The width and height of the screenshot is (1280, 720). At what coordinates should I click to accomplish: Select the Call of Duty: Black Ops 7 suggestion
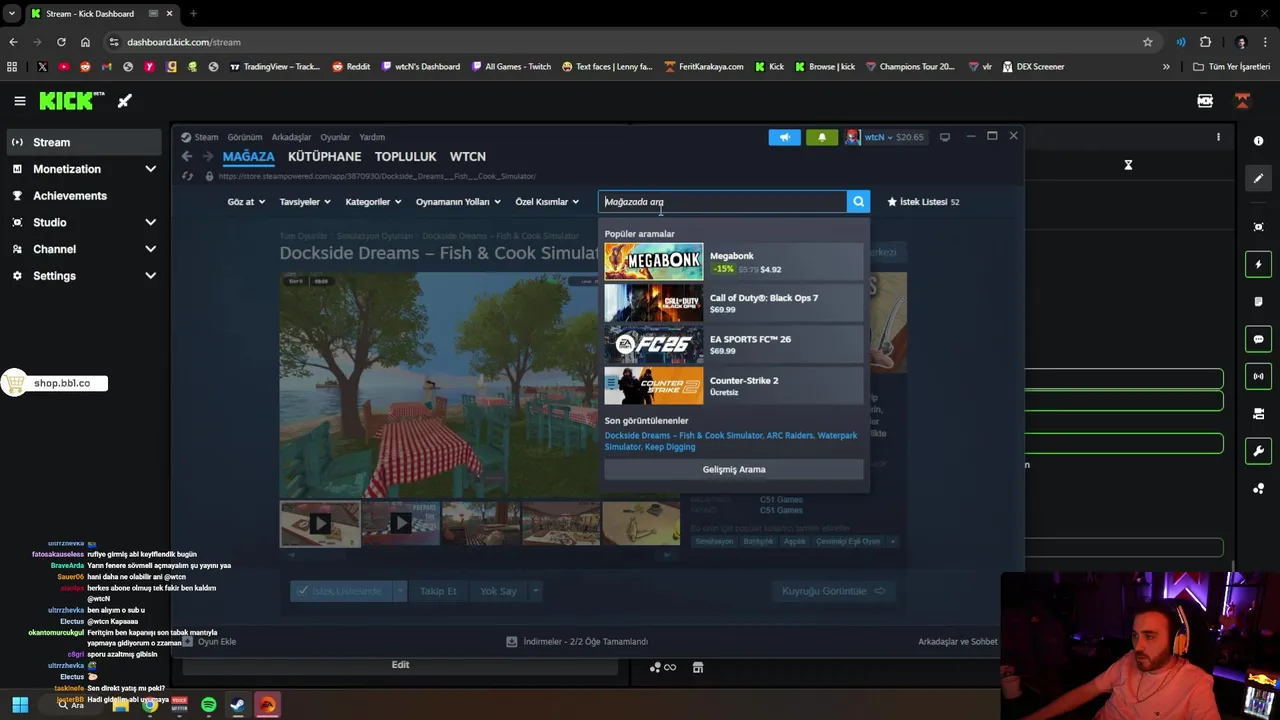pyautogui.click(x=734, y=303)
